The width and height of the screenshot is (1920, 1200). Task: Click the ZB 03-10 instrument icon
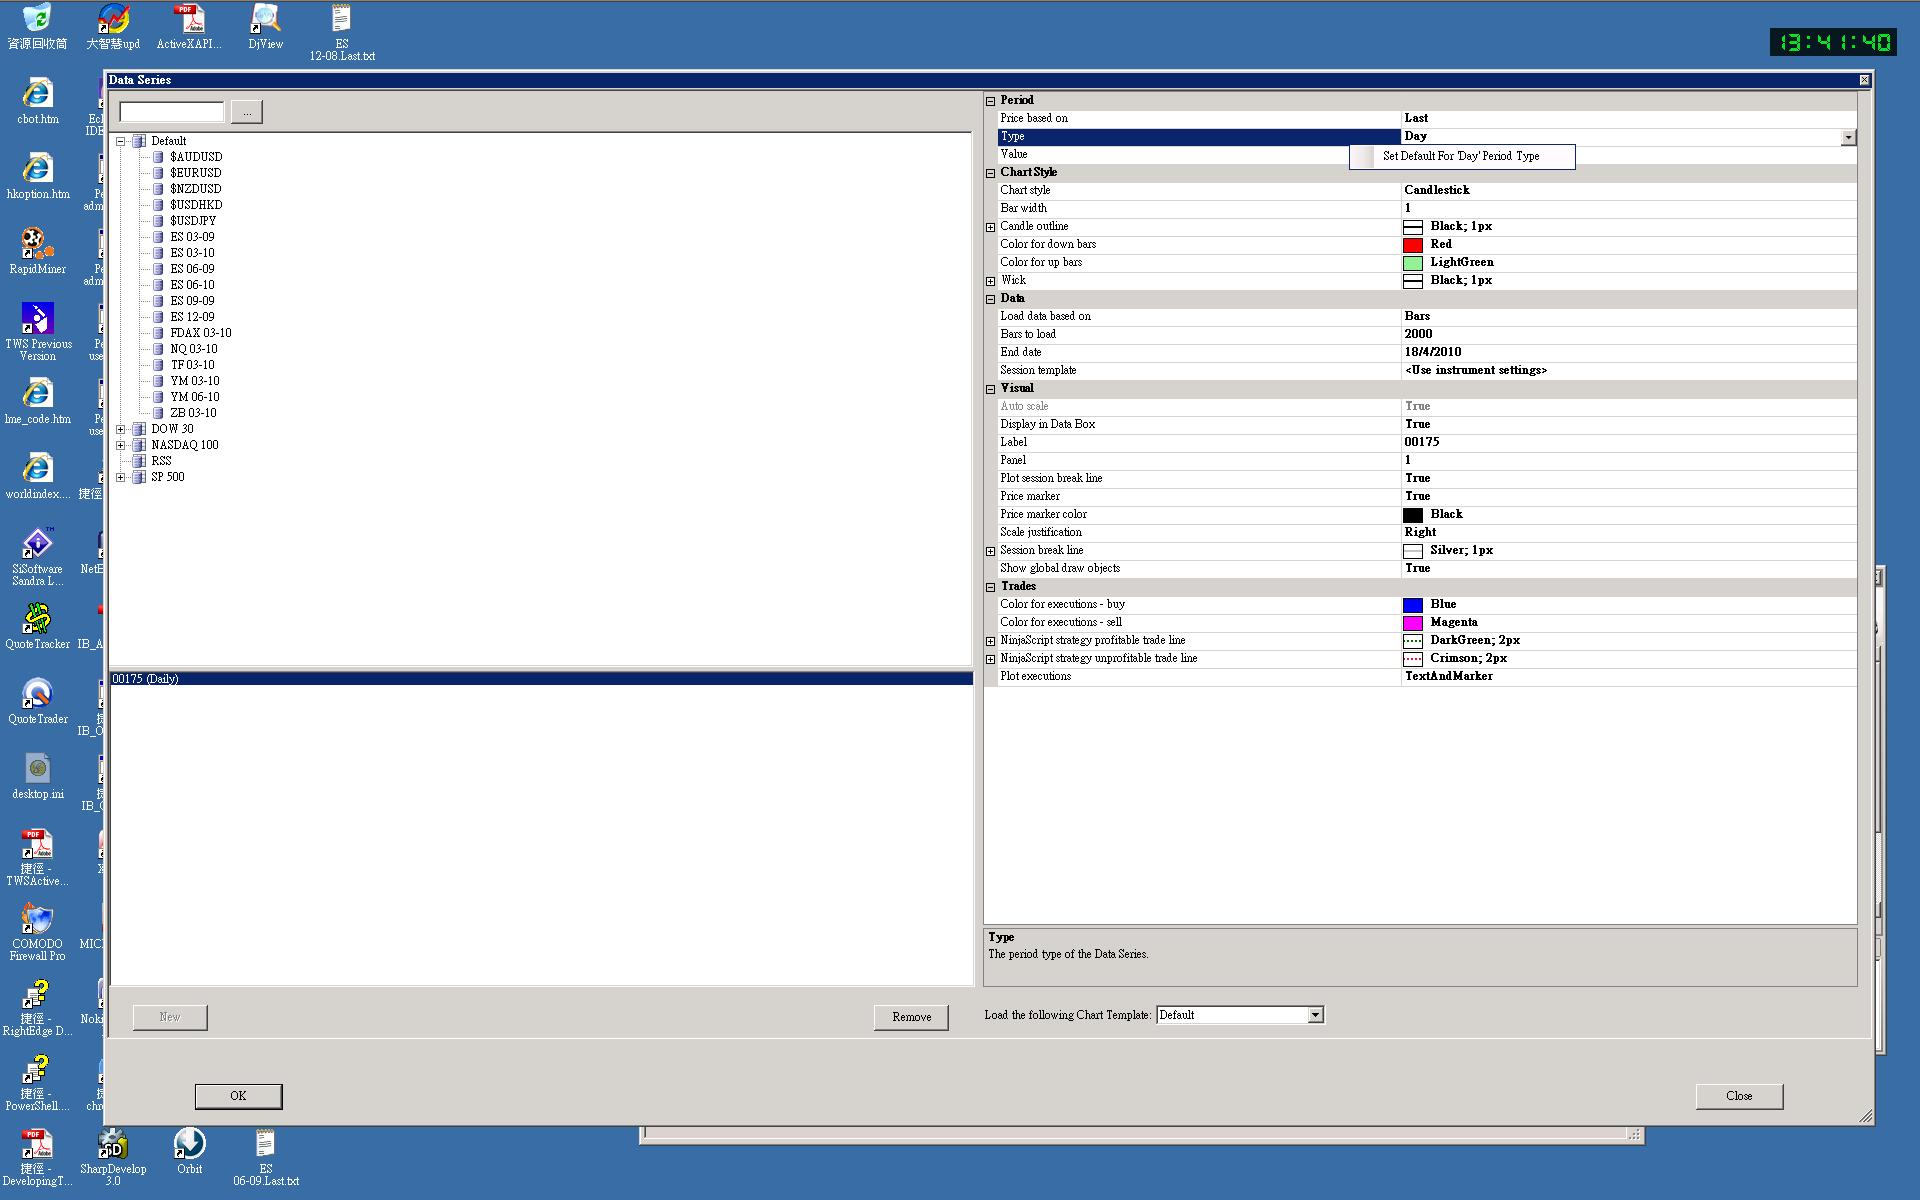tap(158, 413)
